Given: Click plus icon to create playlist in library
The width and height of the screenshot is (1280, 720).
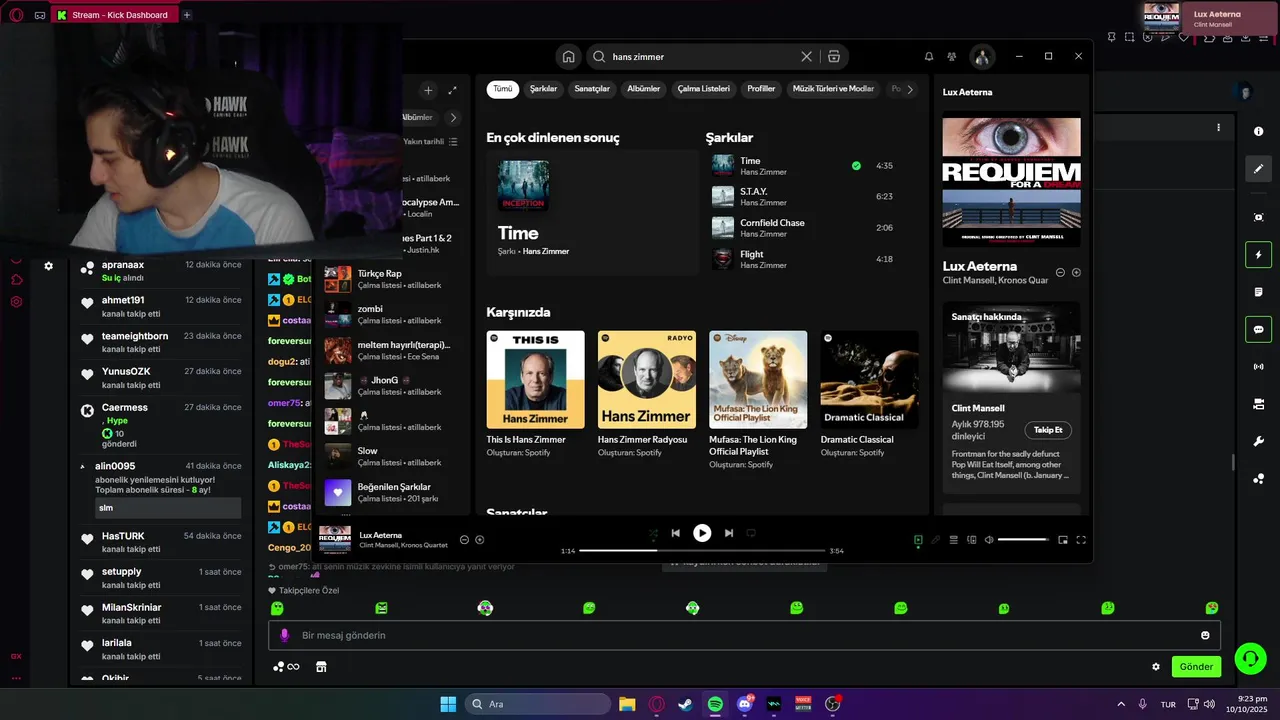Looking at the screenshot, I should [428, 90].
